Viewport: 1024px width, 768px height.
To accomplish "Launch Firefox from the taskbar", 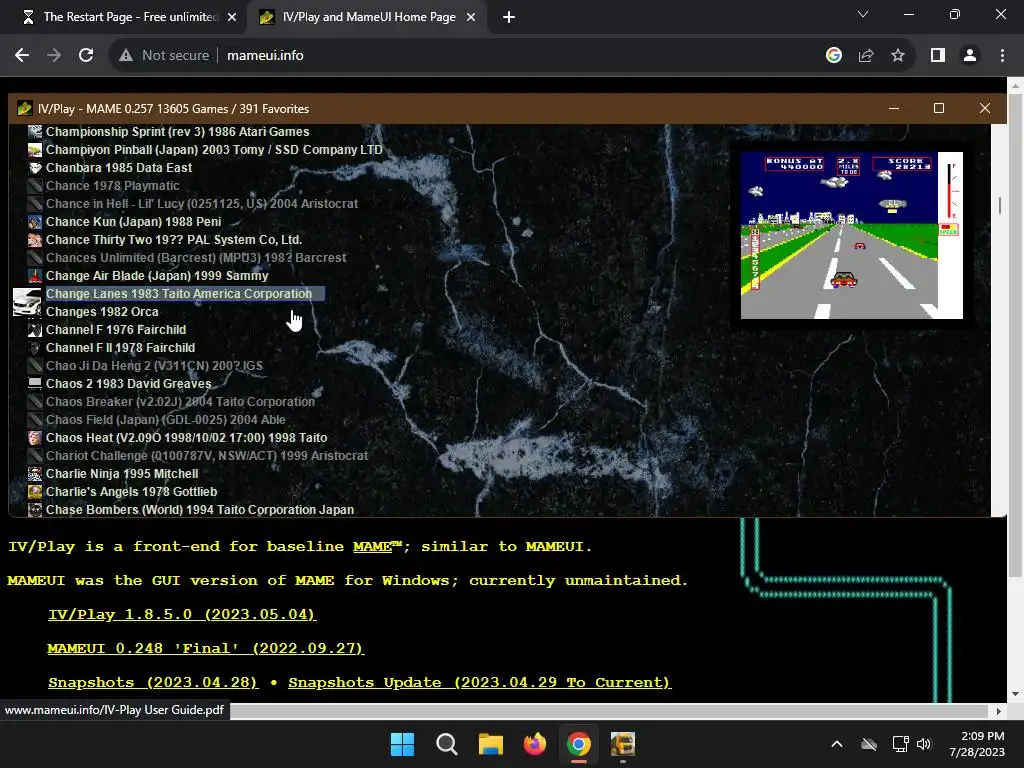I will (x=535, y=744).
